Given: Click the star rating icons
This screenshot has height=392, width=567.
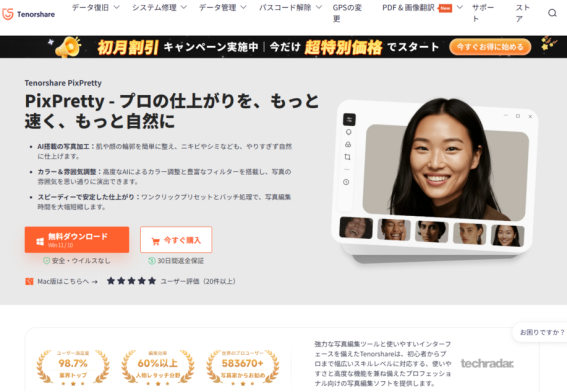Looking at the screenshot, I should [x=131, y=281].
